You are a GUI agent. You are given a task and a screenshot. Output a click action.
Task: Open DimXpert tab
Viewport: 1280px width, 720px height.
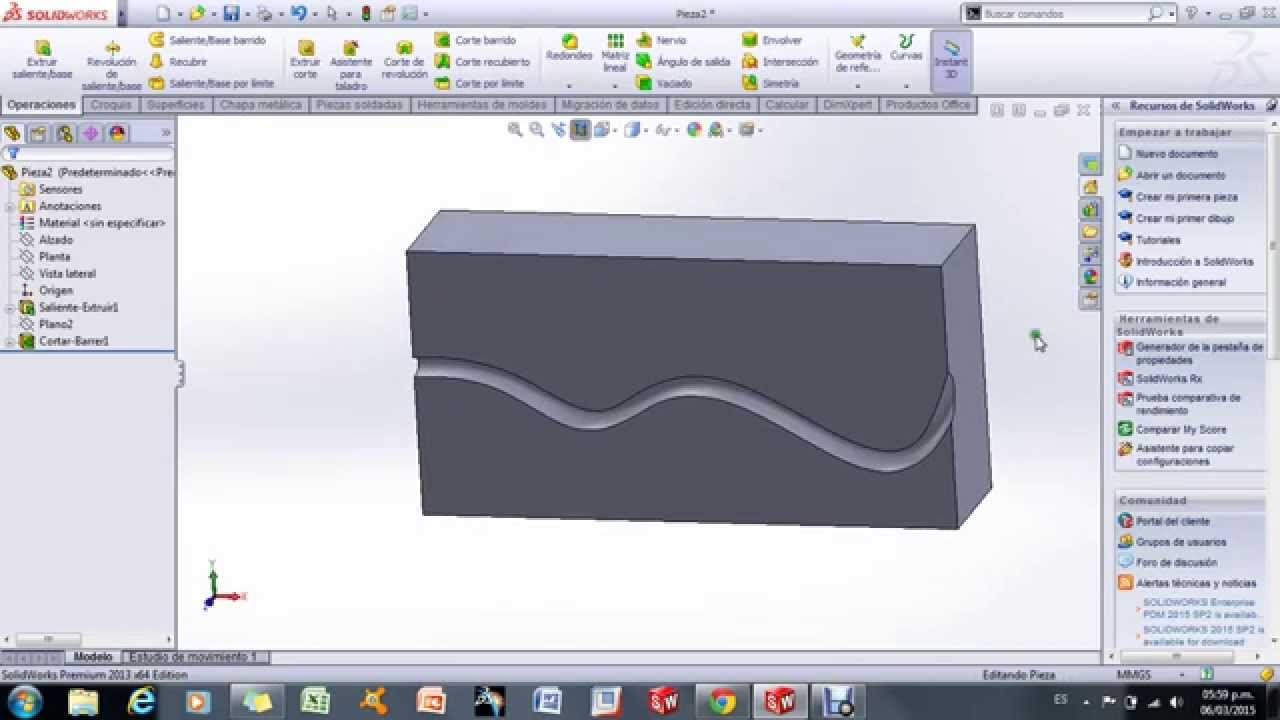point(848,105)
